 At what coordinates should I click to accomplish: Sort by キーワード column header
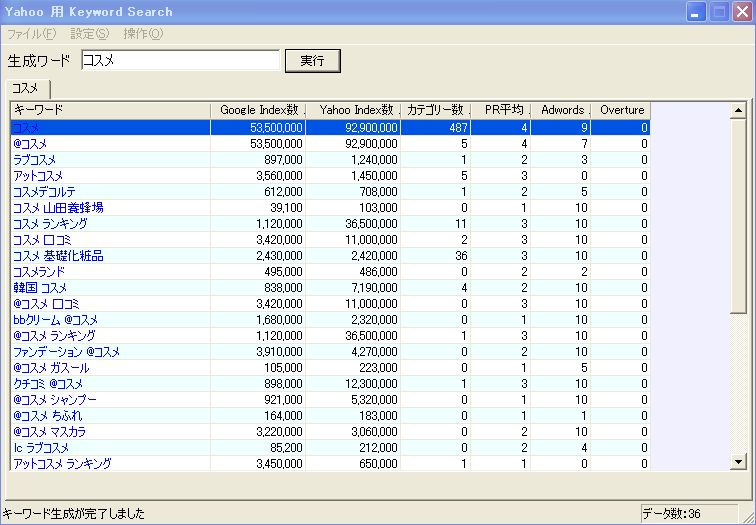click(110, 110)
